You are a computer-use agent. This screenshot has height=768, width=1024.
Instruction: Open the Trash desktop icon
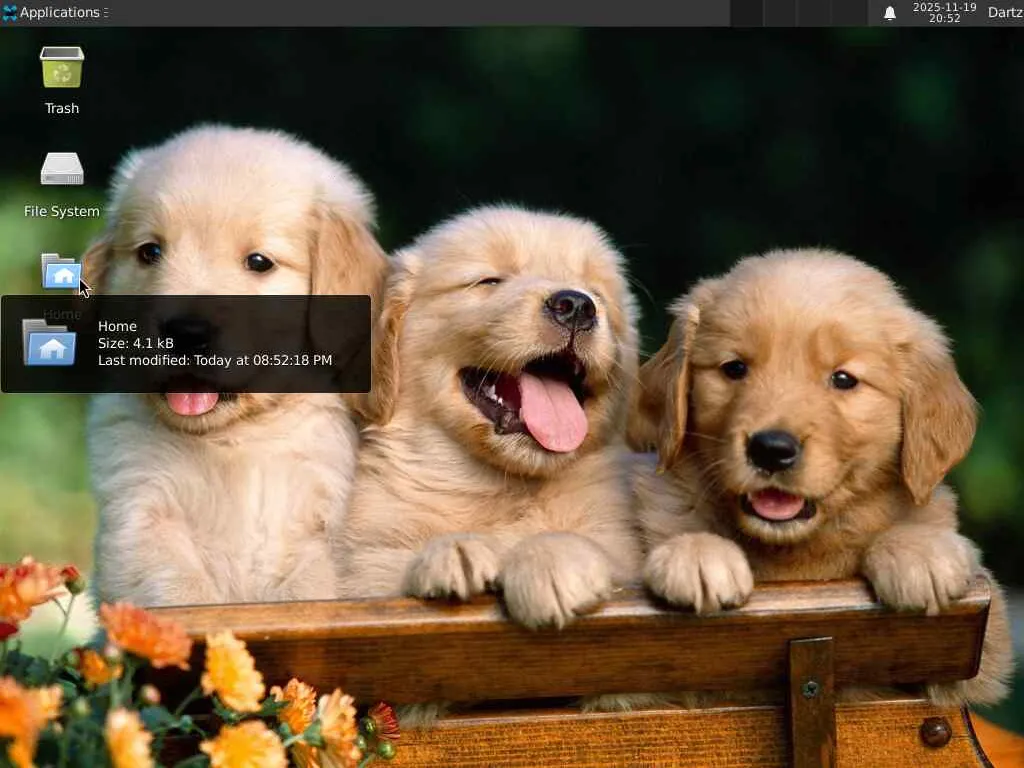[x=62, y=67]
